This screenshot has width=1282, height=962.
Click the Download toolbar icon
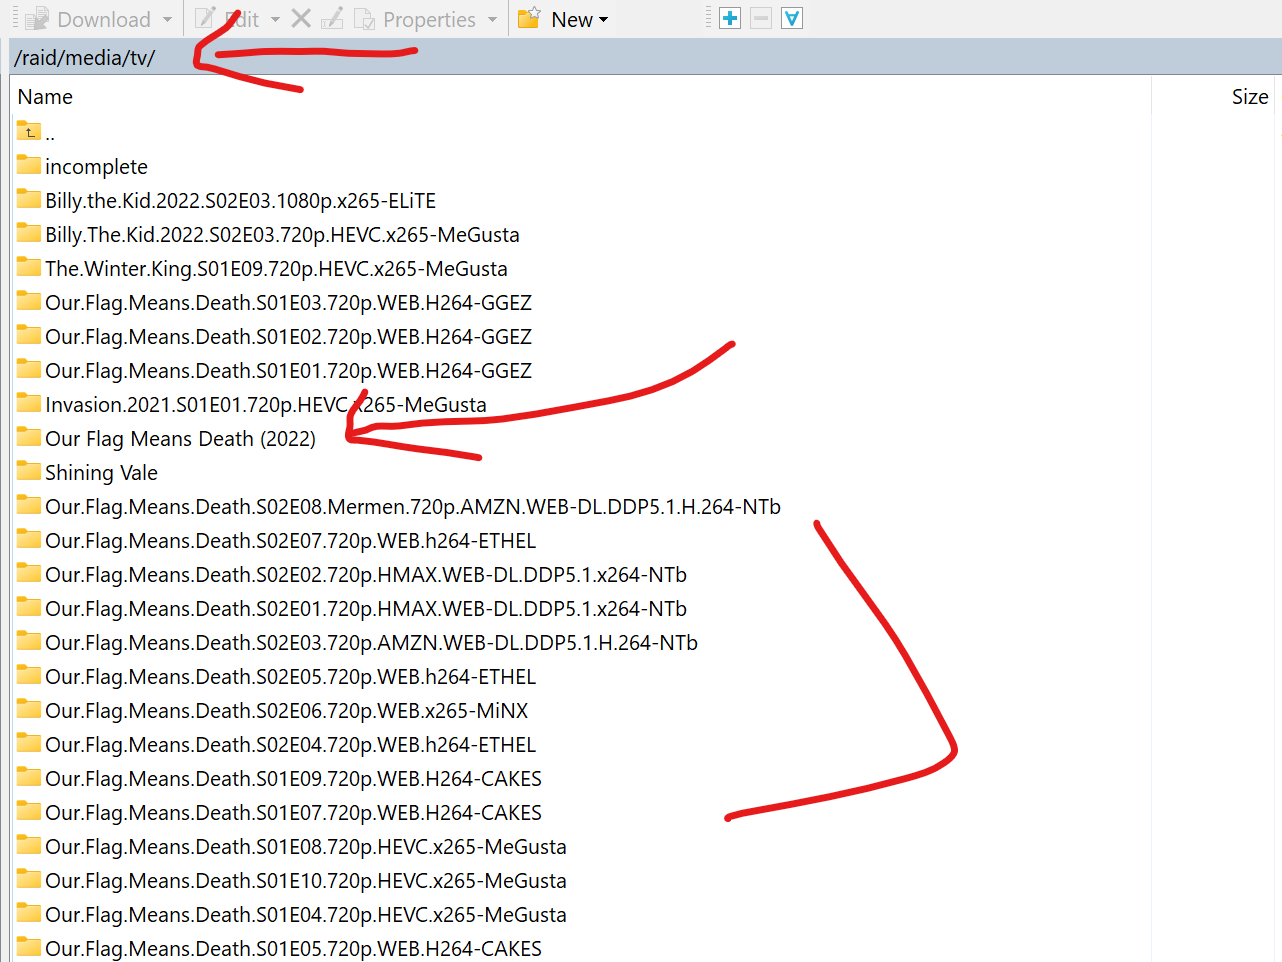(35, 18)
